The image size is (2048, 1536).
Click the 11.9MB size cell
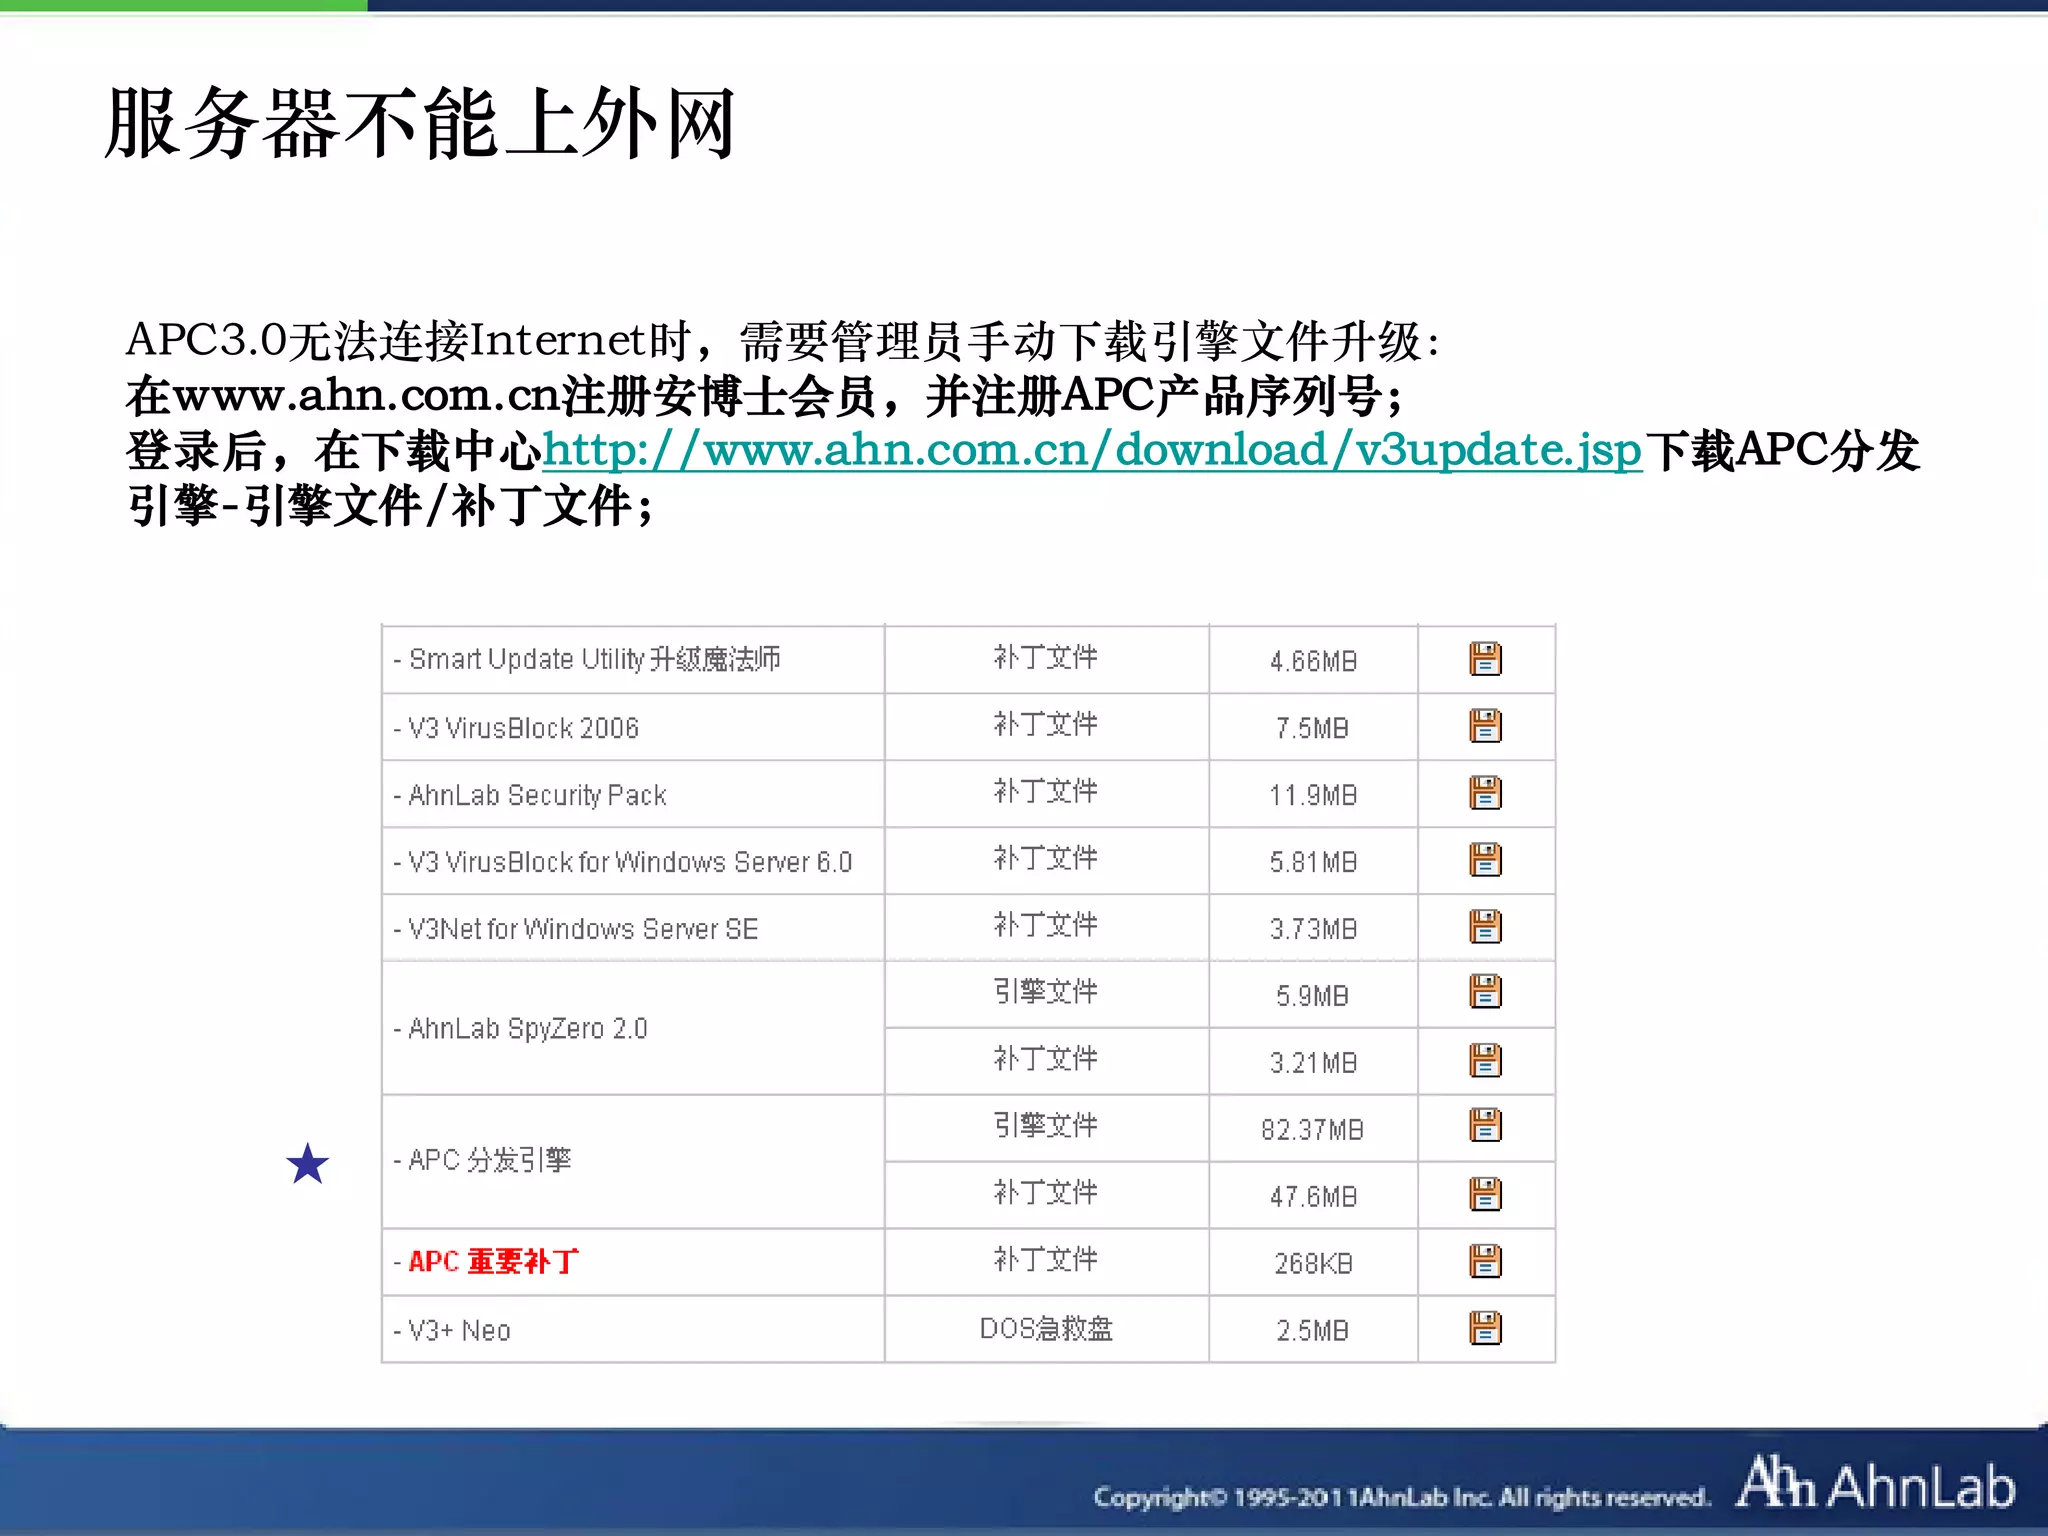click(1313, 795)
